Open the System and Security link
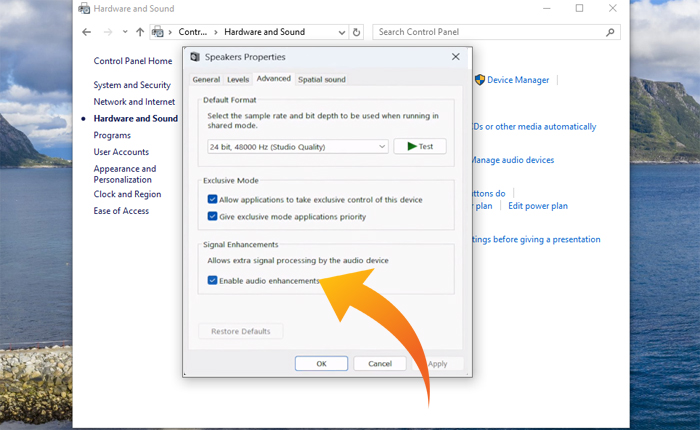 click(132, 85)
